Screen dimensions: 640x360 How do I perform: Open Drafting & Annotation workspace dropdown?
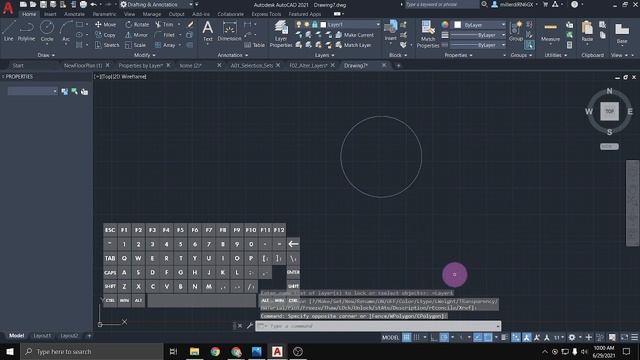157,4
